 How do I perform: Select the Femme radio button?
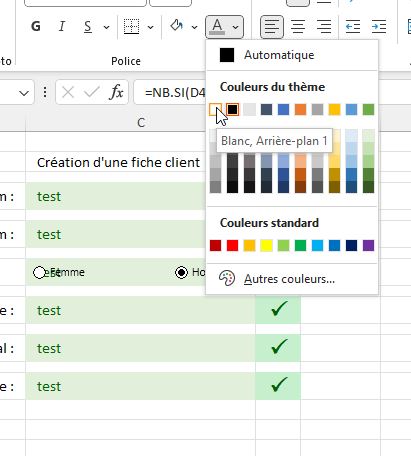(39, 273)
